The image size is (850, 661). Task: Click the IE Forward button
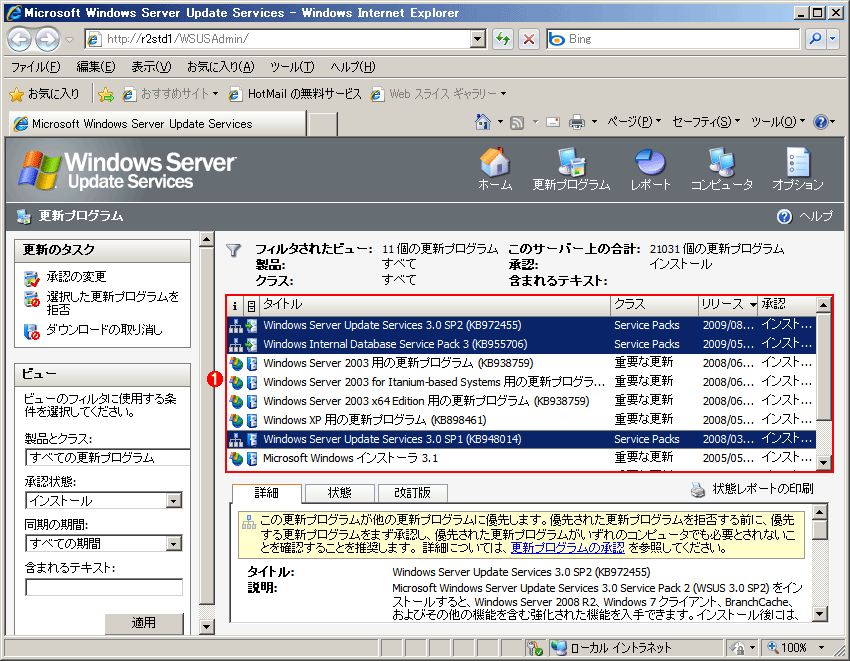48,39
